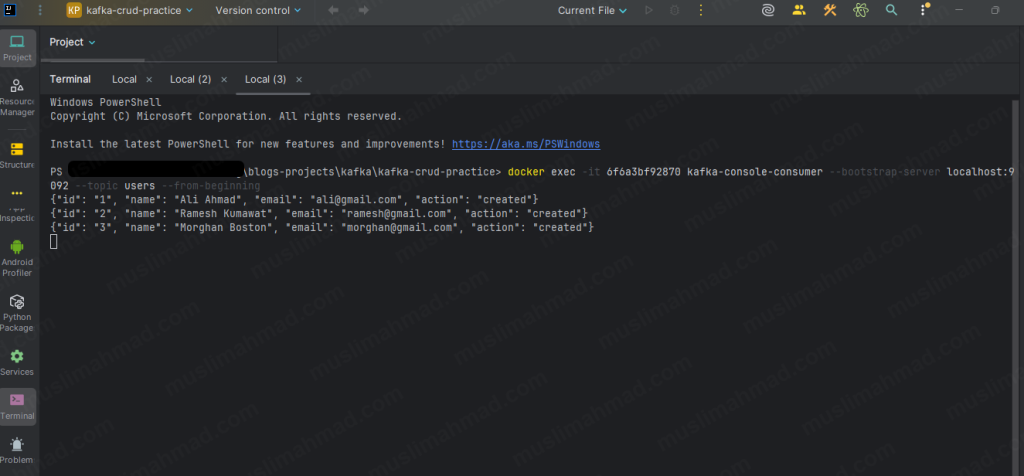The width and height of the screenshot is (1024, 476).
Task: Click the terminal vertical scrollbar
Action: [1015, 287]
